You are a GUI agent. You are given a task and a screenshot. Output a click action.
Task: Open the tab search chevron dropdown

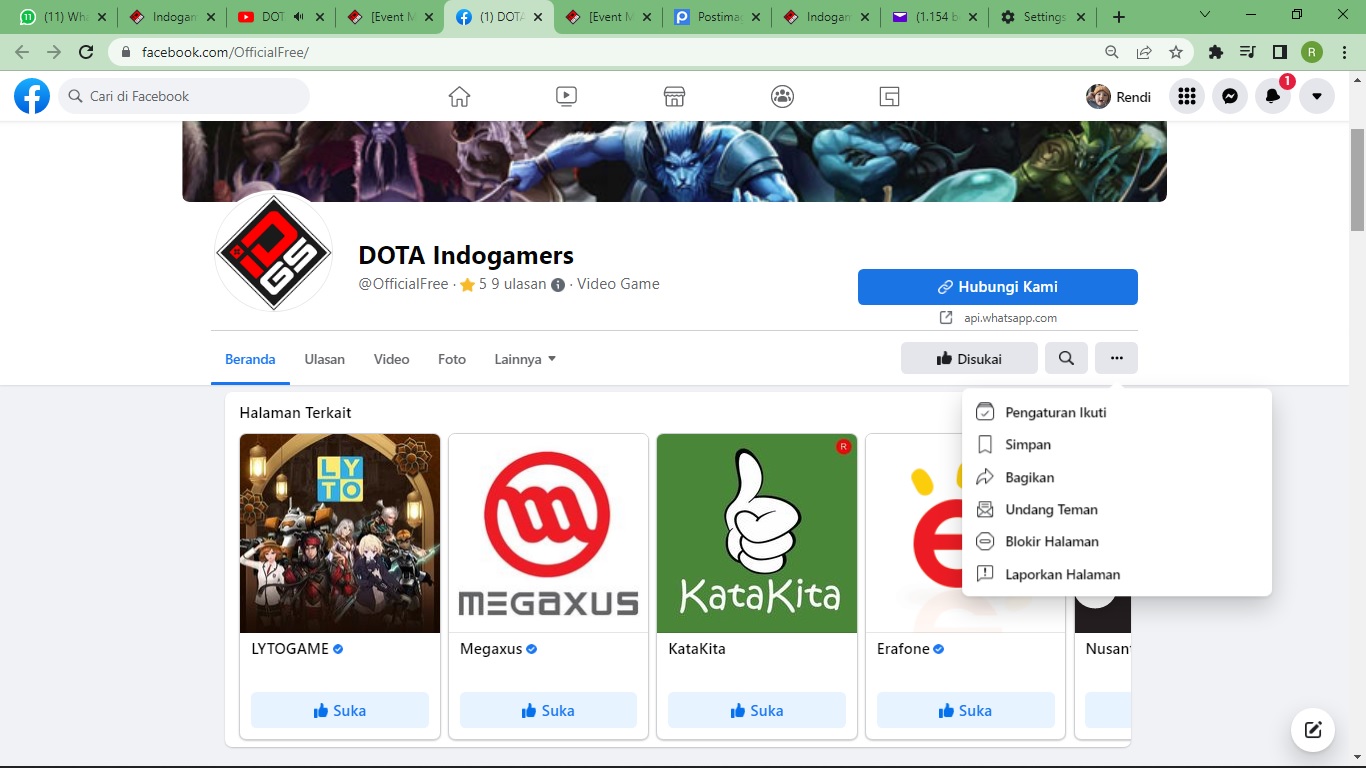tap(1205, 15)
